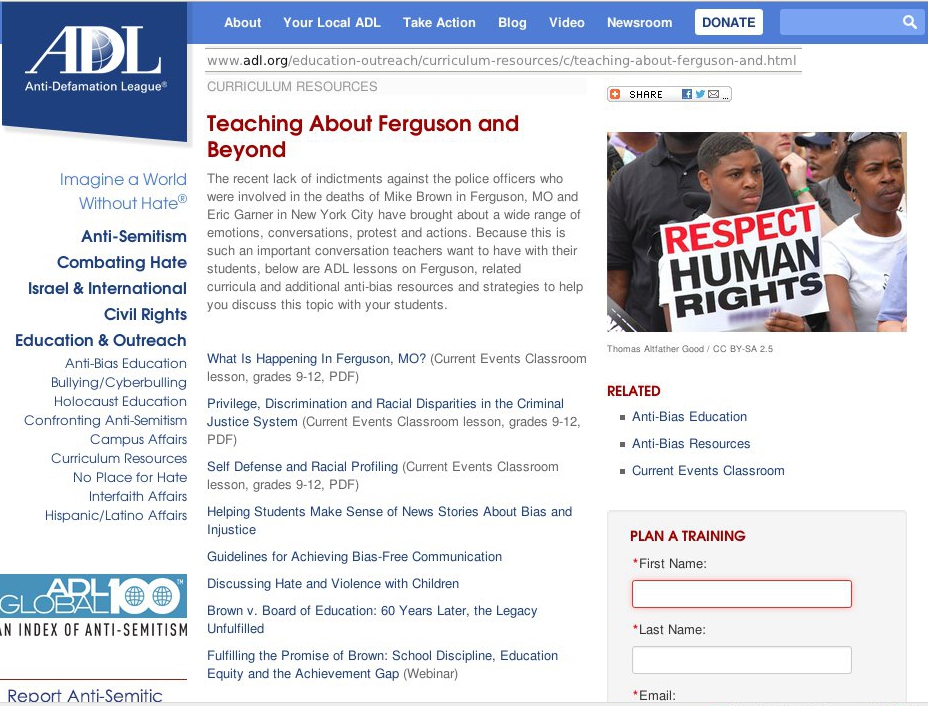Screen dimensions: 928x706
Task: Click the orange plus Share icon
Action: [615, 94]
